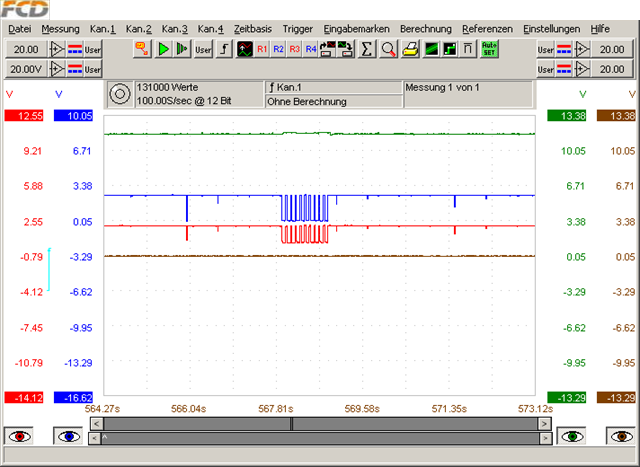640x467 pixels.
Task: Click right arrow of upper horizontal scrollbar
Action: pos(544,424)
